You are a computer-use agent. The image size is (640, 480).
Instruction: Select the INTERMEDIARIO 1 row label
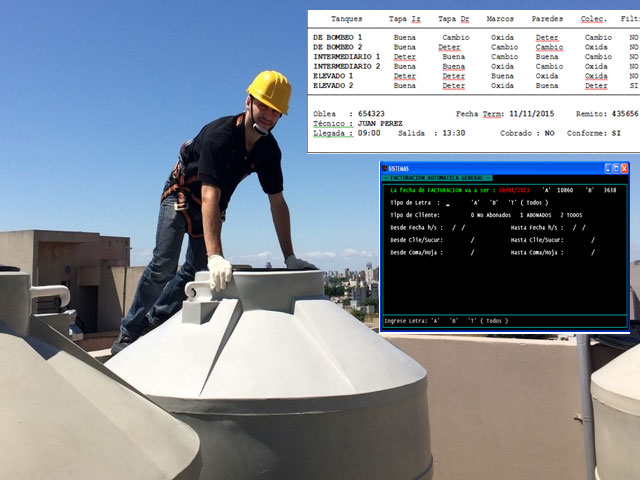[346, 57]
